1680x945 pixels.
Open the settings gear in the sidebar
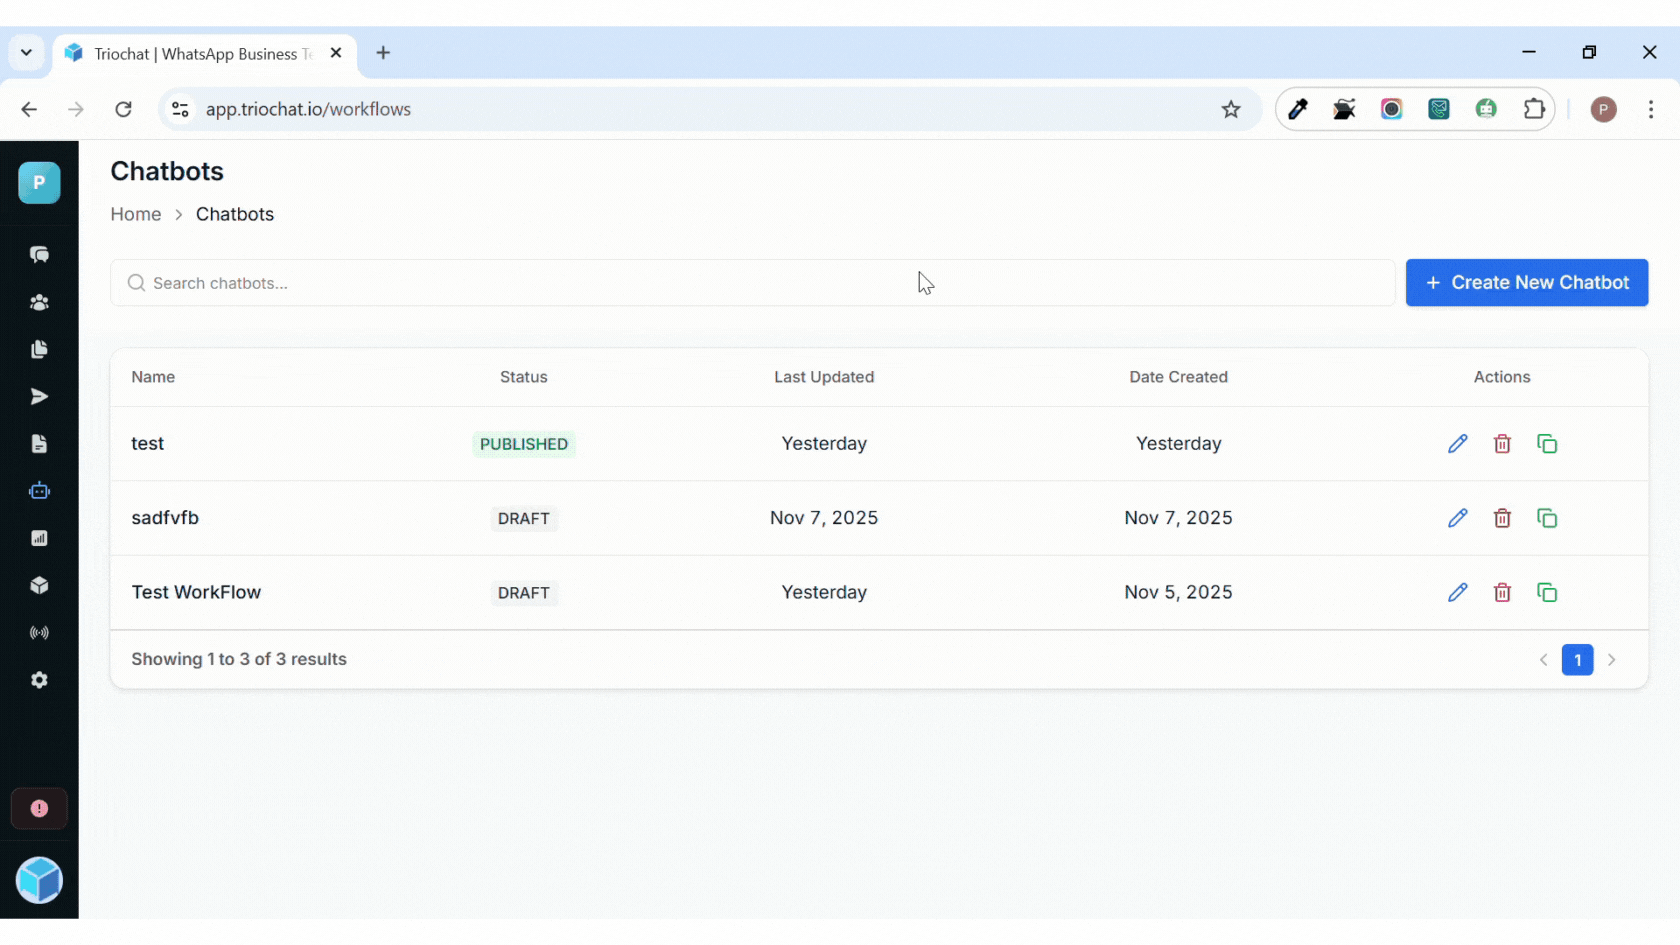click(39, 680)
